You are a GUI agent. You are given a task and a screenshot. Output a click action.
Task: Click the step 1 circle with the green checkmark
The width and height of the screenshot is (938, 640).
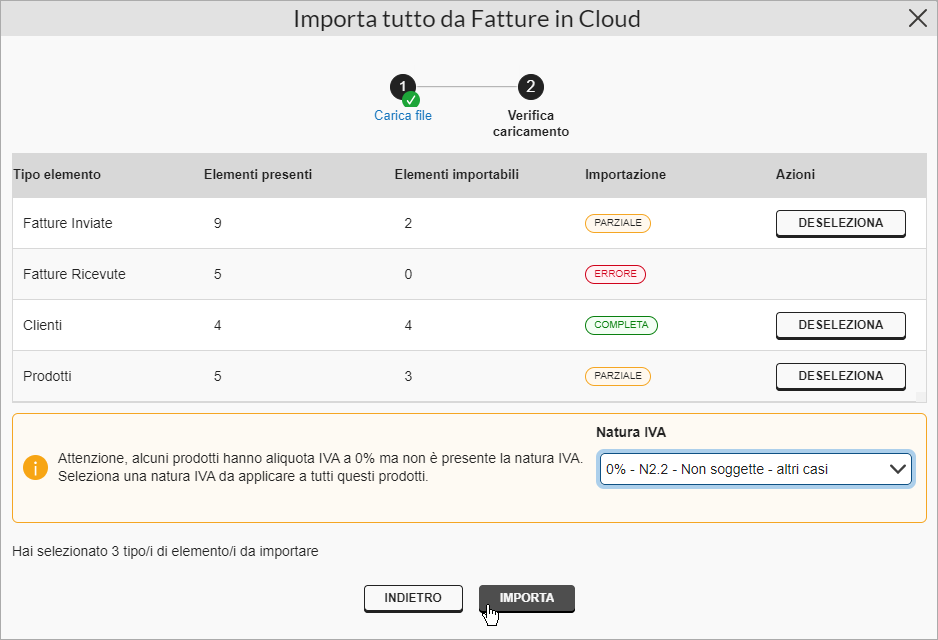(404, 87)
